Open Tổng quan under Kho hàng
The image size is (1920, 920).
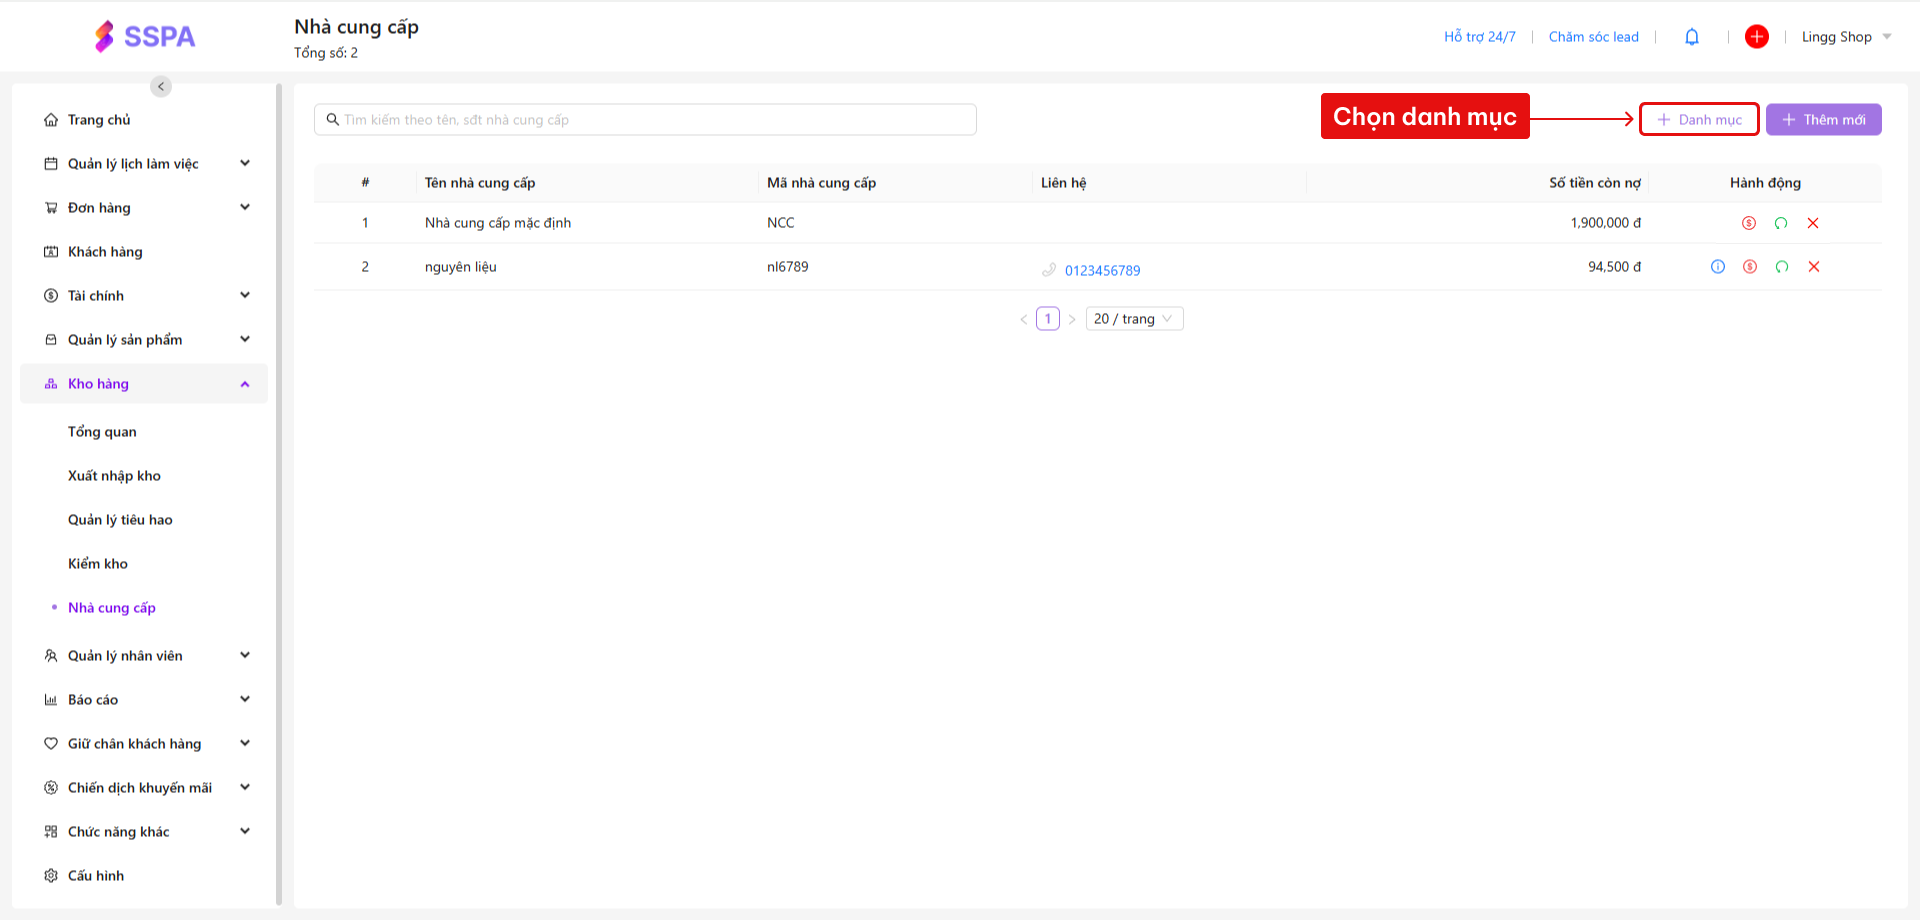tap(102, 432)
